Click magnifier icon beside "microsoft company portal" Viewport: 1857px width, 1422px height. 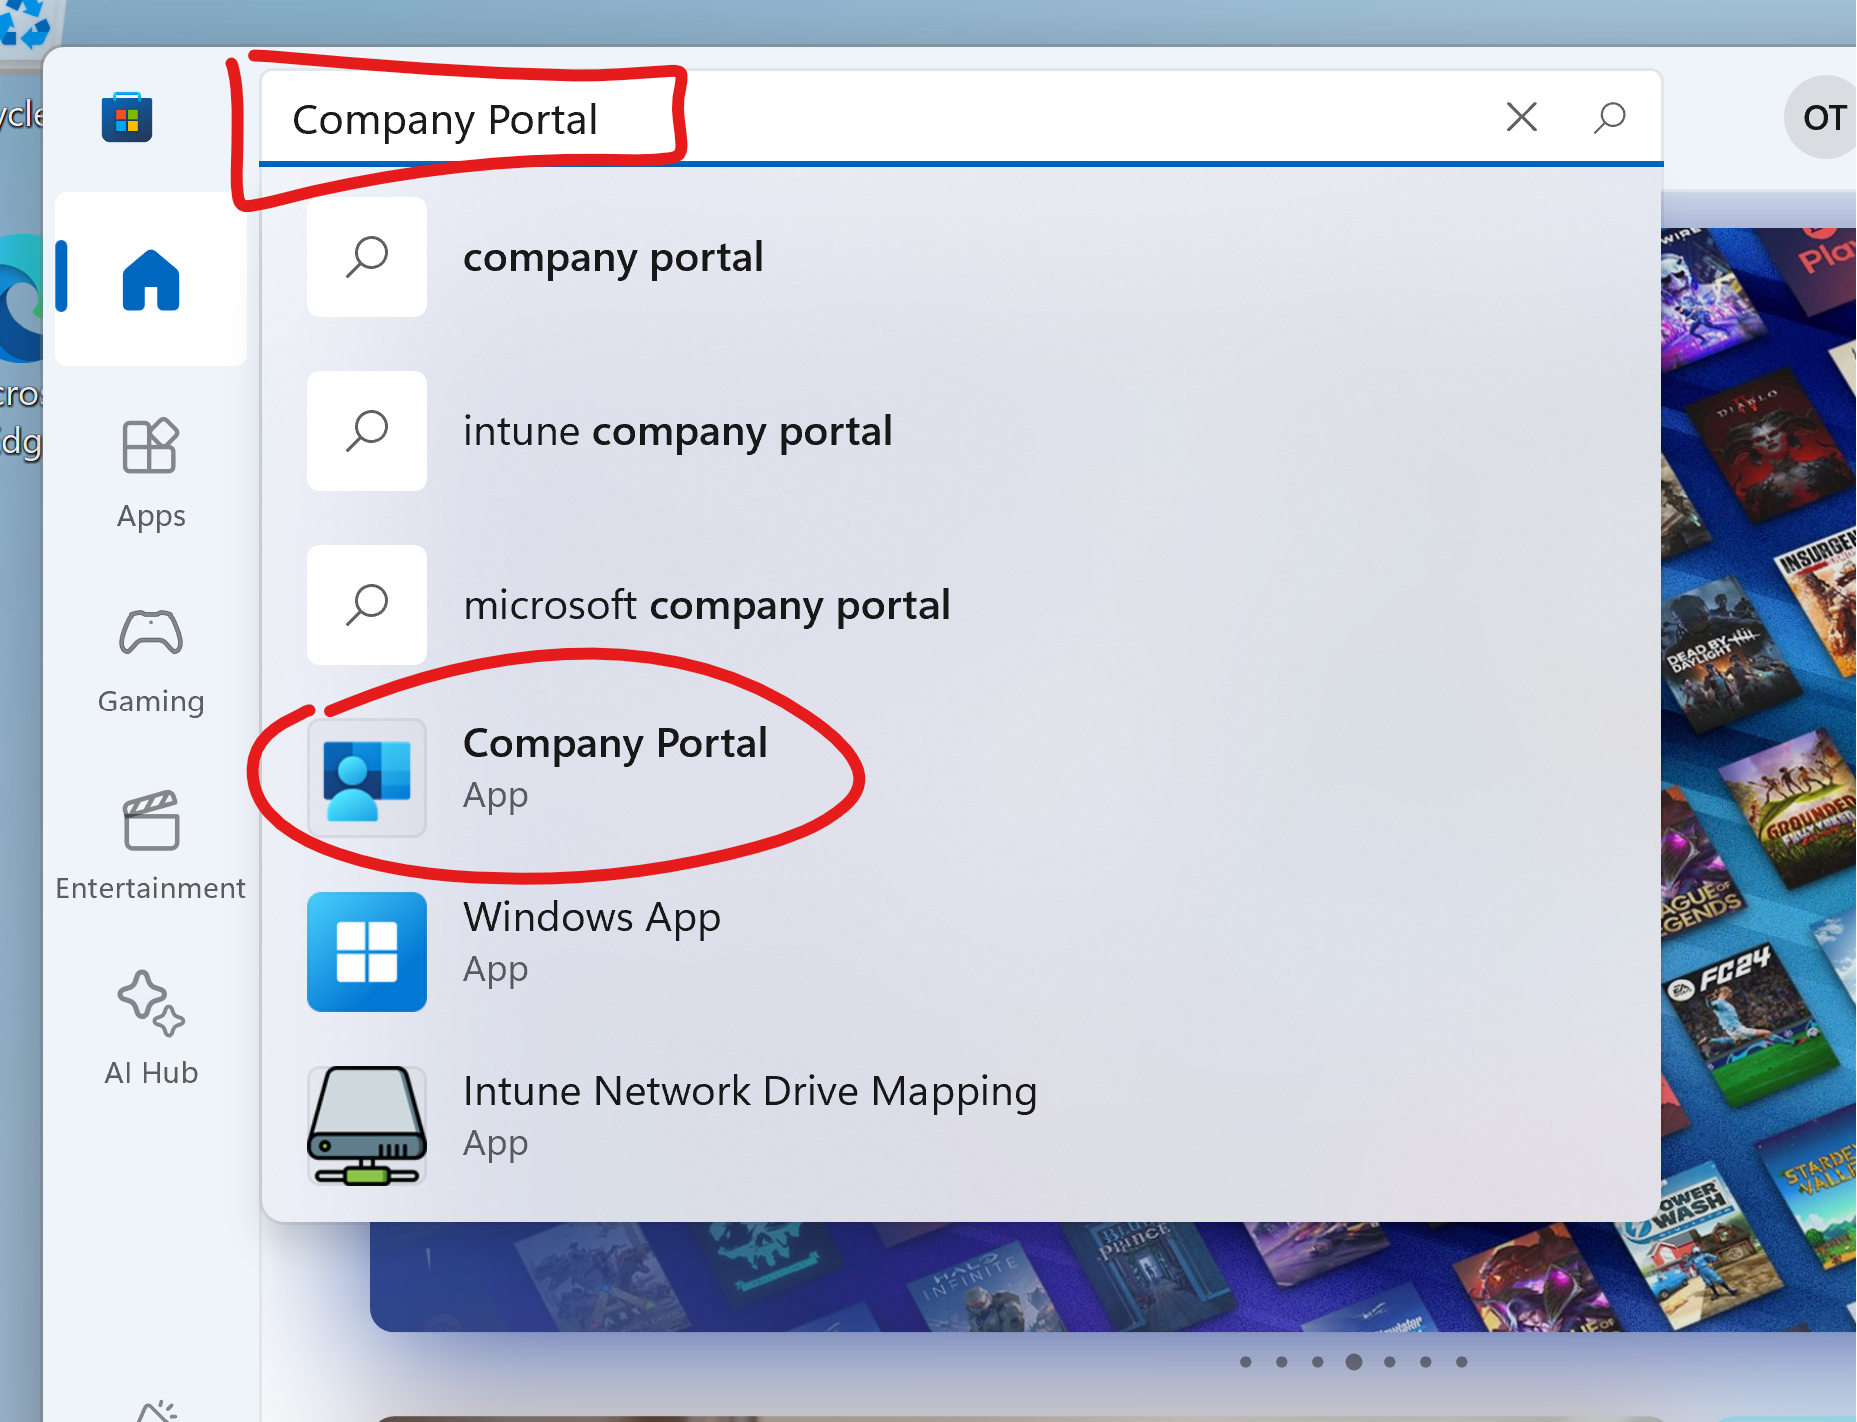[x=367, y=605]
